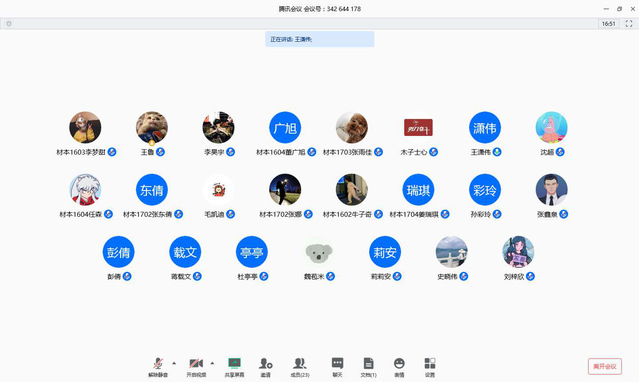639x382 pixels.
Task: Open the documents (1) panel
Action: [x=368, y=367]
